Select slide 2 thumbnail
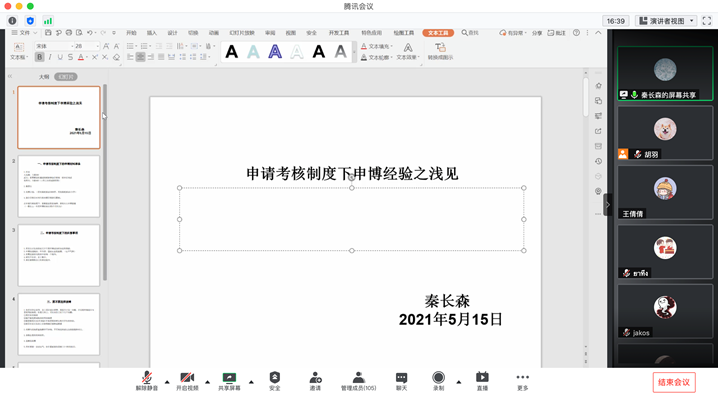718x397 pixels. (x=59, y=186)
